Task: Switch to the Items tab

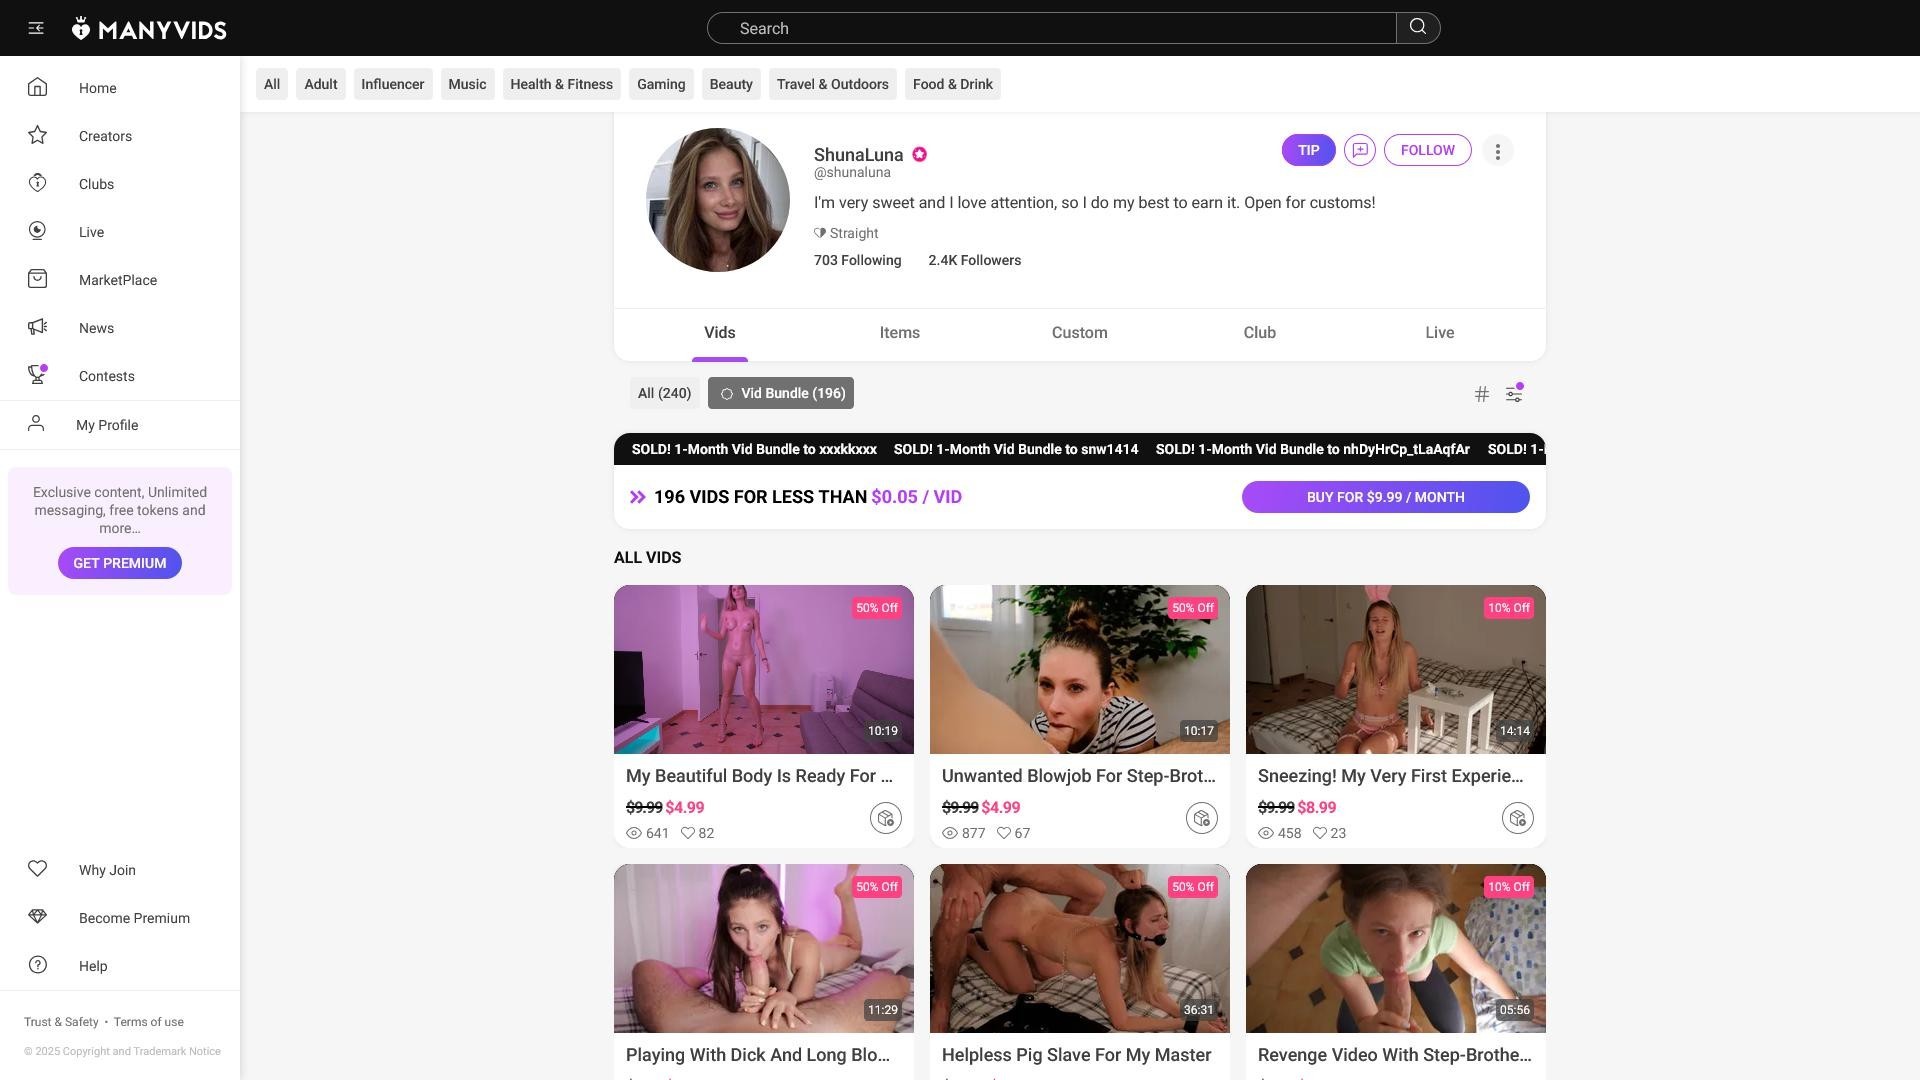Action: tap(899, 333)
